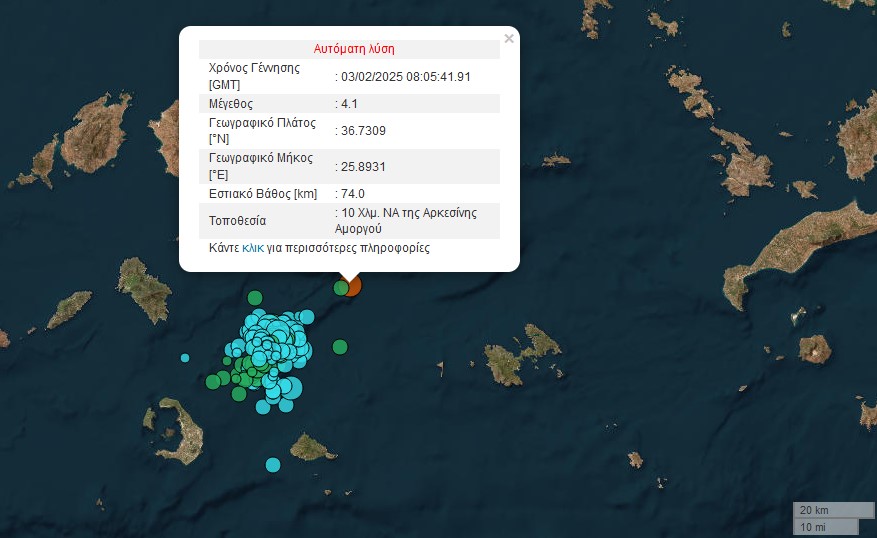The width and height of the screenshot is (877, 538).
Task: Click the Τοποθεσία location description text
Action: point(415,220)
